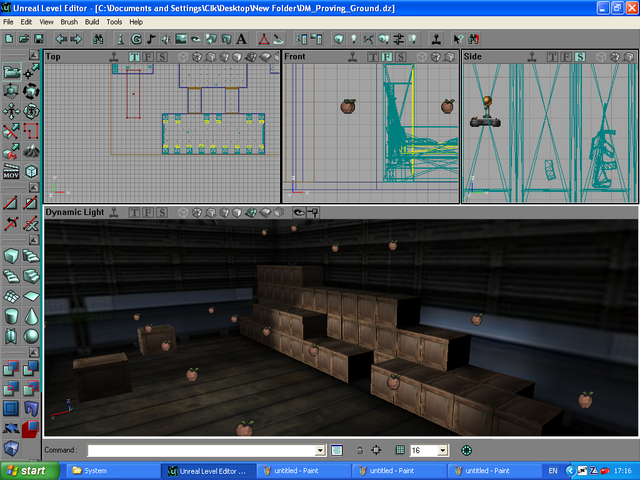Toggle Front viewport F mode button
Viewport: 640px width, 480px height.
tap(386, 56)
